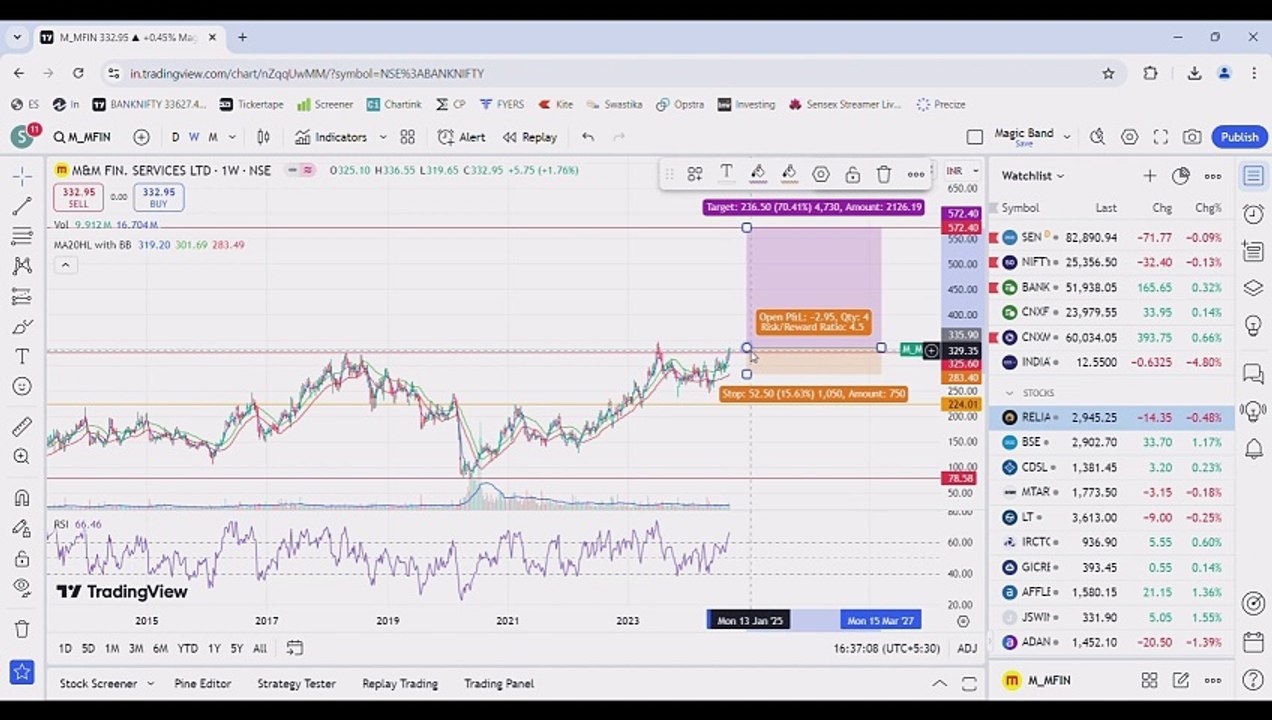Take a chart snapshot with camera

click(x=1192, y=137)
